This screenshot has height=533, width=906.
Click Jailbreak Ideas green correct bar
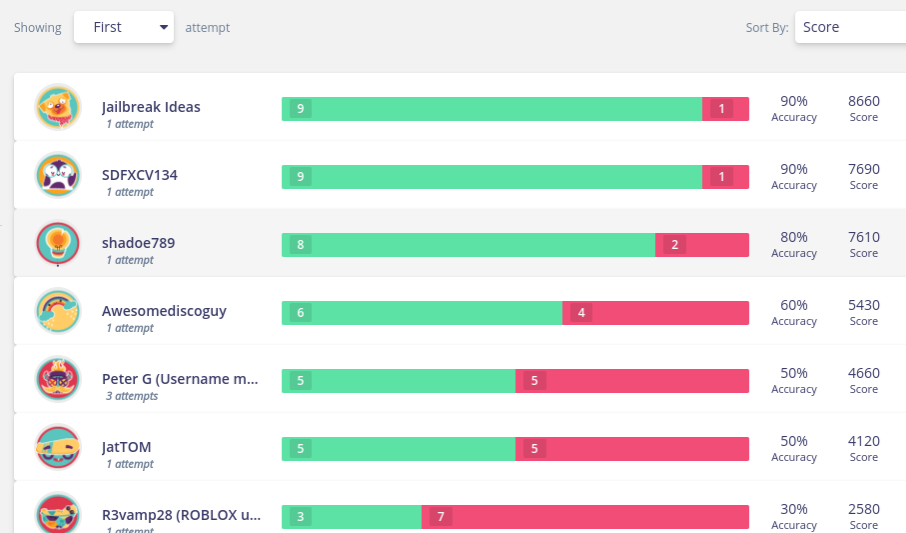[500, 109]
